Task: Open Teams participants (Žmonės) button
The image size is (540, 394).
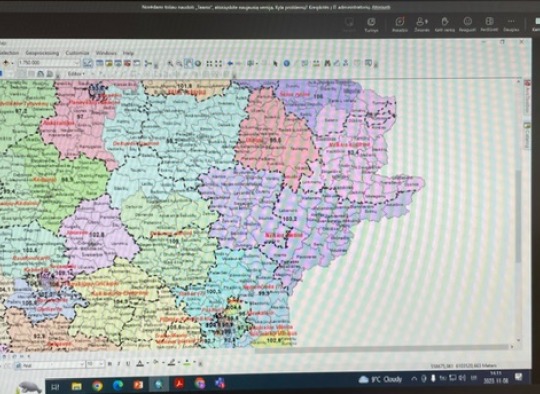Action: [422, 24]
